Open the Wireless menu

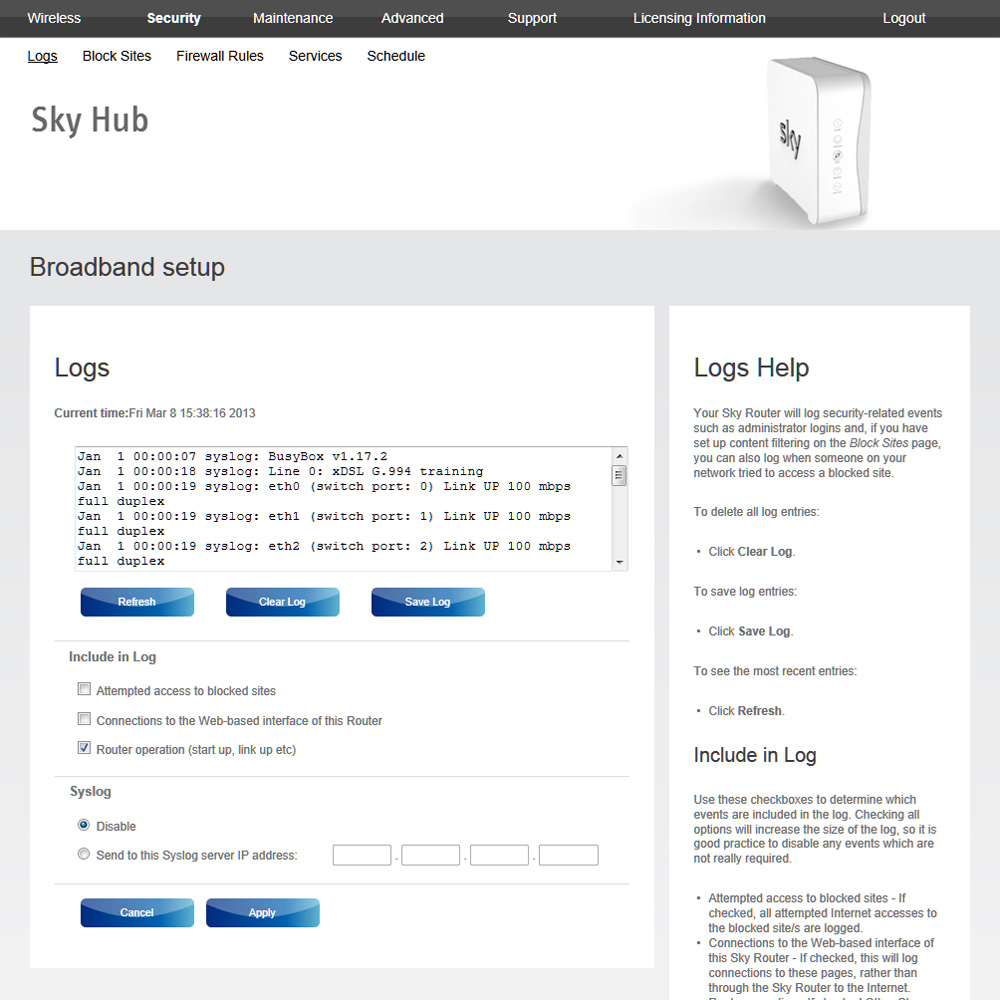54,18
